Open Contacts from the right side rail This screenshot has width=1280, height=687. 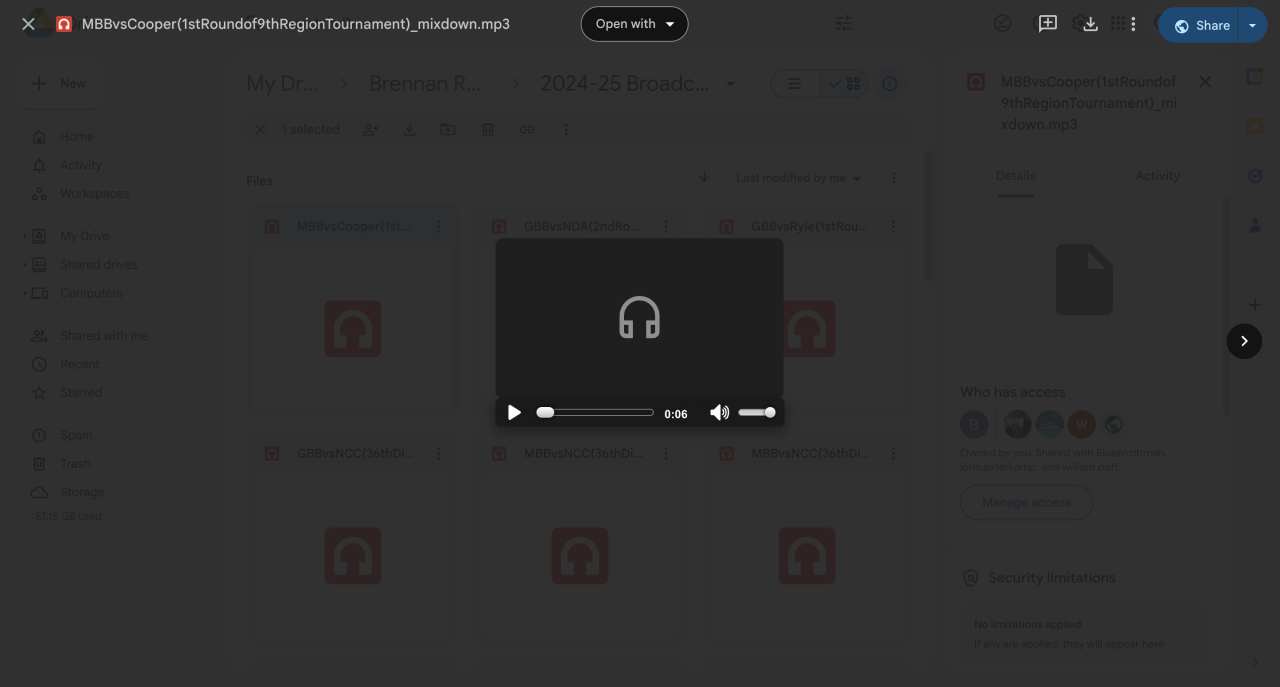[1255, 226]
